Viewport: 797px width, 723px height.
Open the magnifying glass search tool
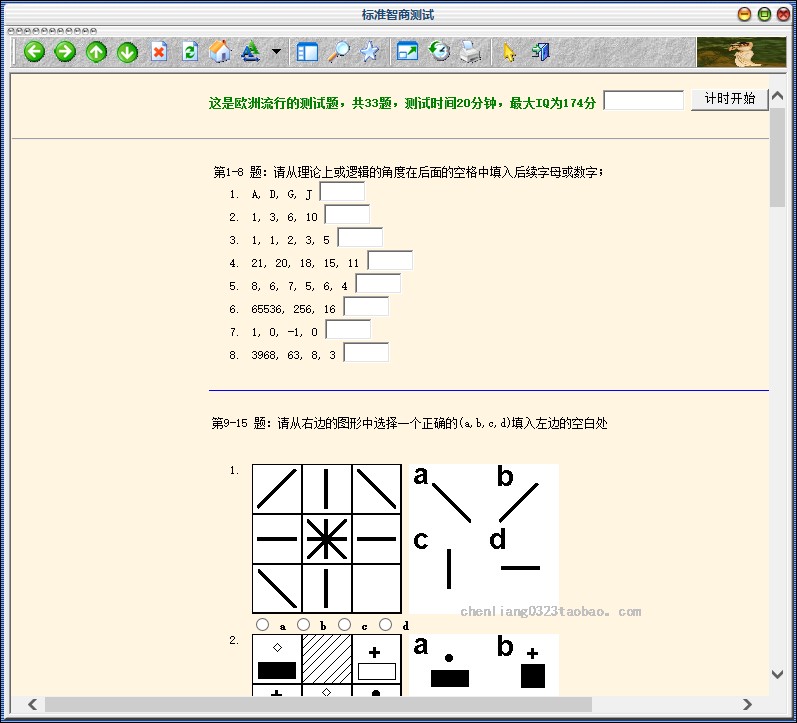click(x=339, y=52)
